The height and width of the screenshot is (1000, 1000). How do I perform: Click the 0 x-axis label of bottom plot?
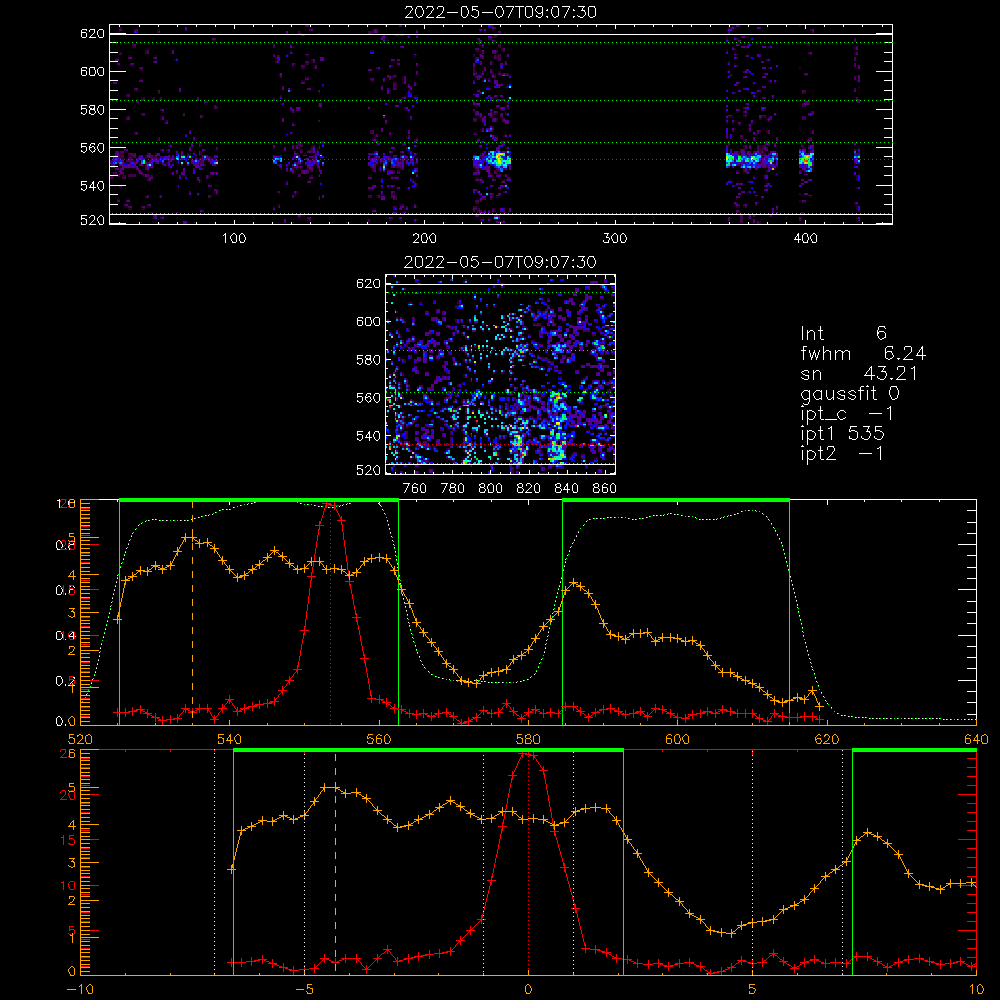(x=528, y=989)
